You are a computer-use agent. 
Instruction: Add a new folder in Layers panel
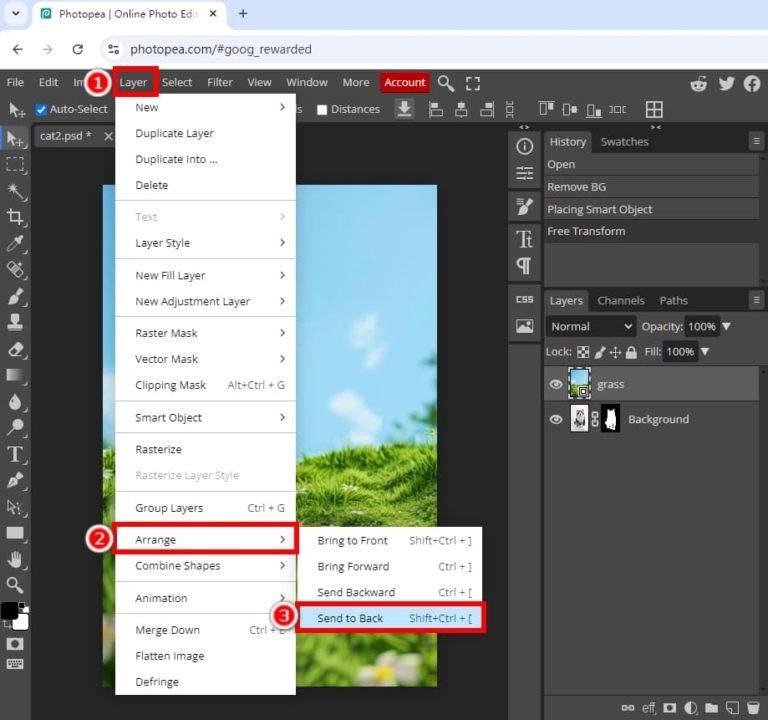coord(711,708)
